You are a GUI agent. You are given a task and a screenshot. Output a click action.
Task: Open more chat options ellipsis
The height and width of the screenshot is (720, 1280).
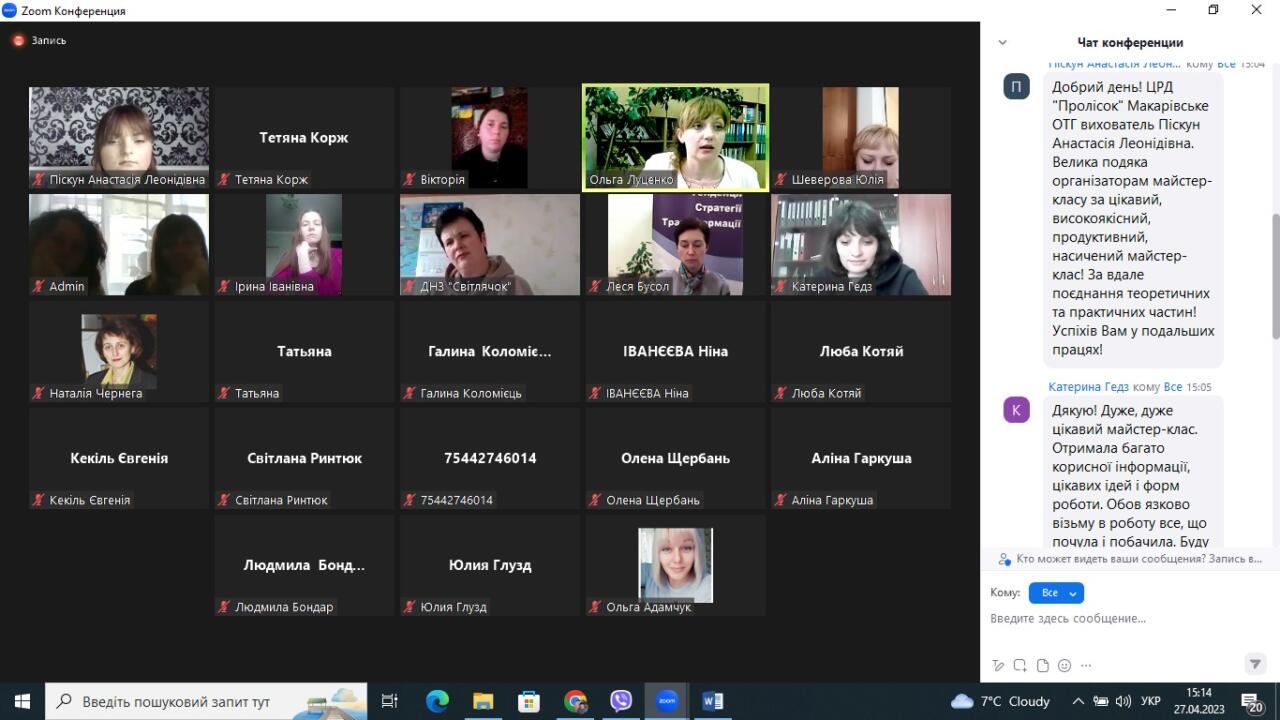click(x=1086, y=665)
